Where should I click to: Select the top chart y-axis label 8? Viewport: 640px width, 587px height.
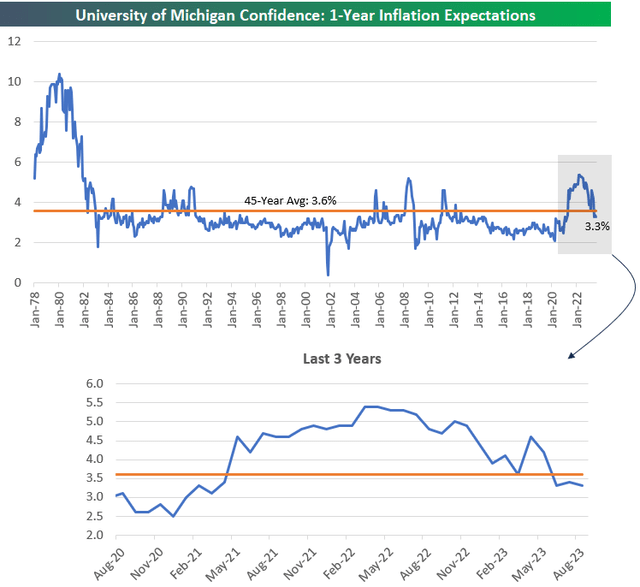[x=18, y=122]
